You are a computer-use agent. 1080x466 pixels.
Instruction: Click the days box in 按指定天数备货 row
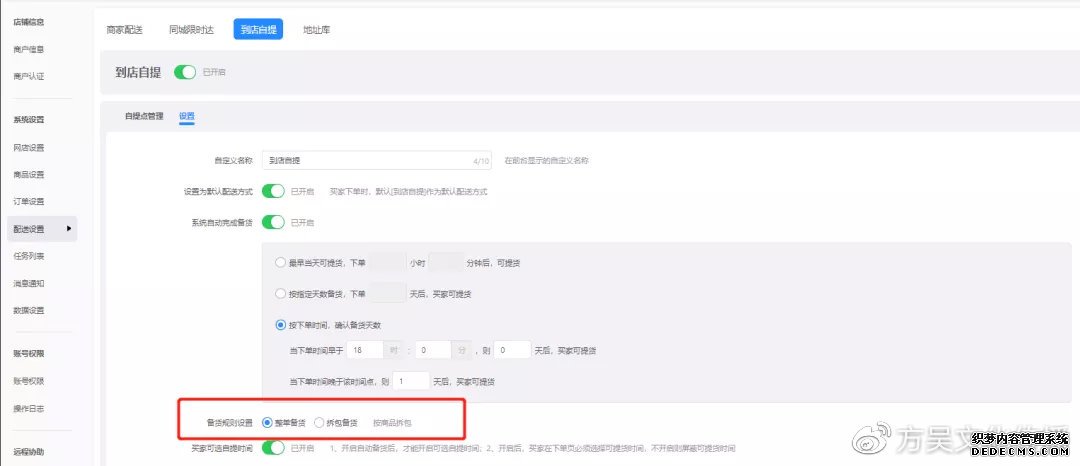[388, 293]
